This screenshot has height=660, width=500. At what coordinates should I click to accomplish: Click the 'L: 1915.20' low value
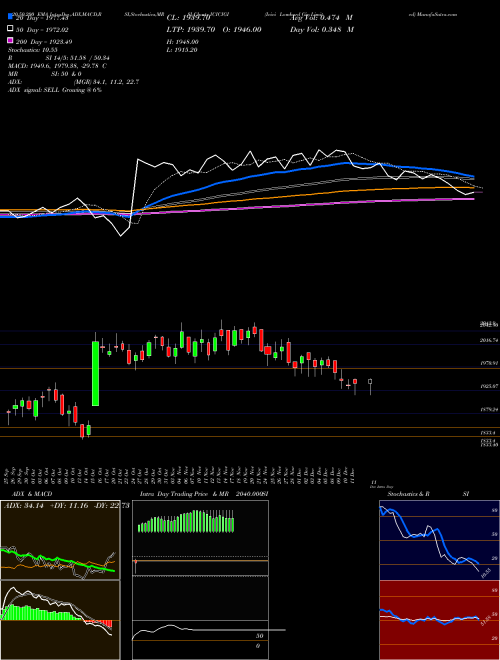tap(182, 50)
